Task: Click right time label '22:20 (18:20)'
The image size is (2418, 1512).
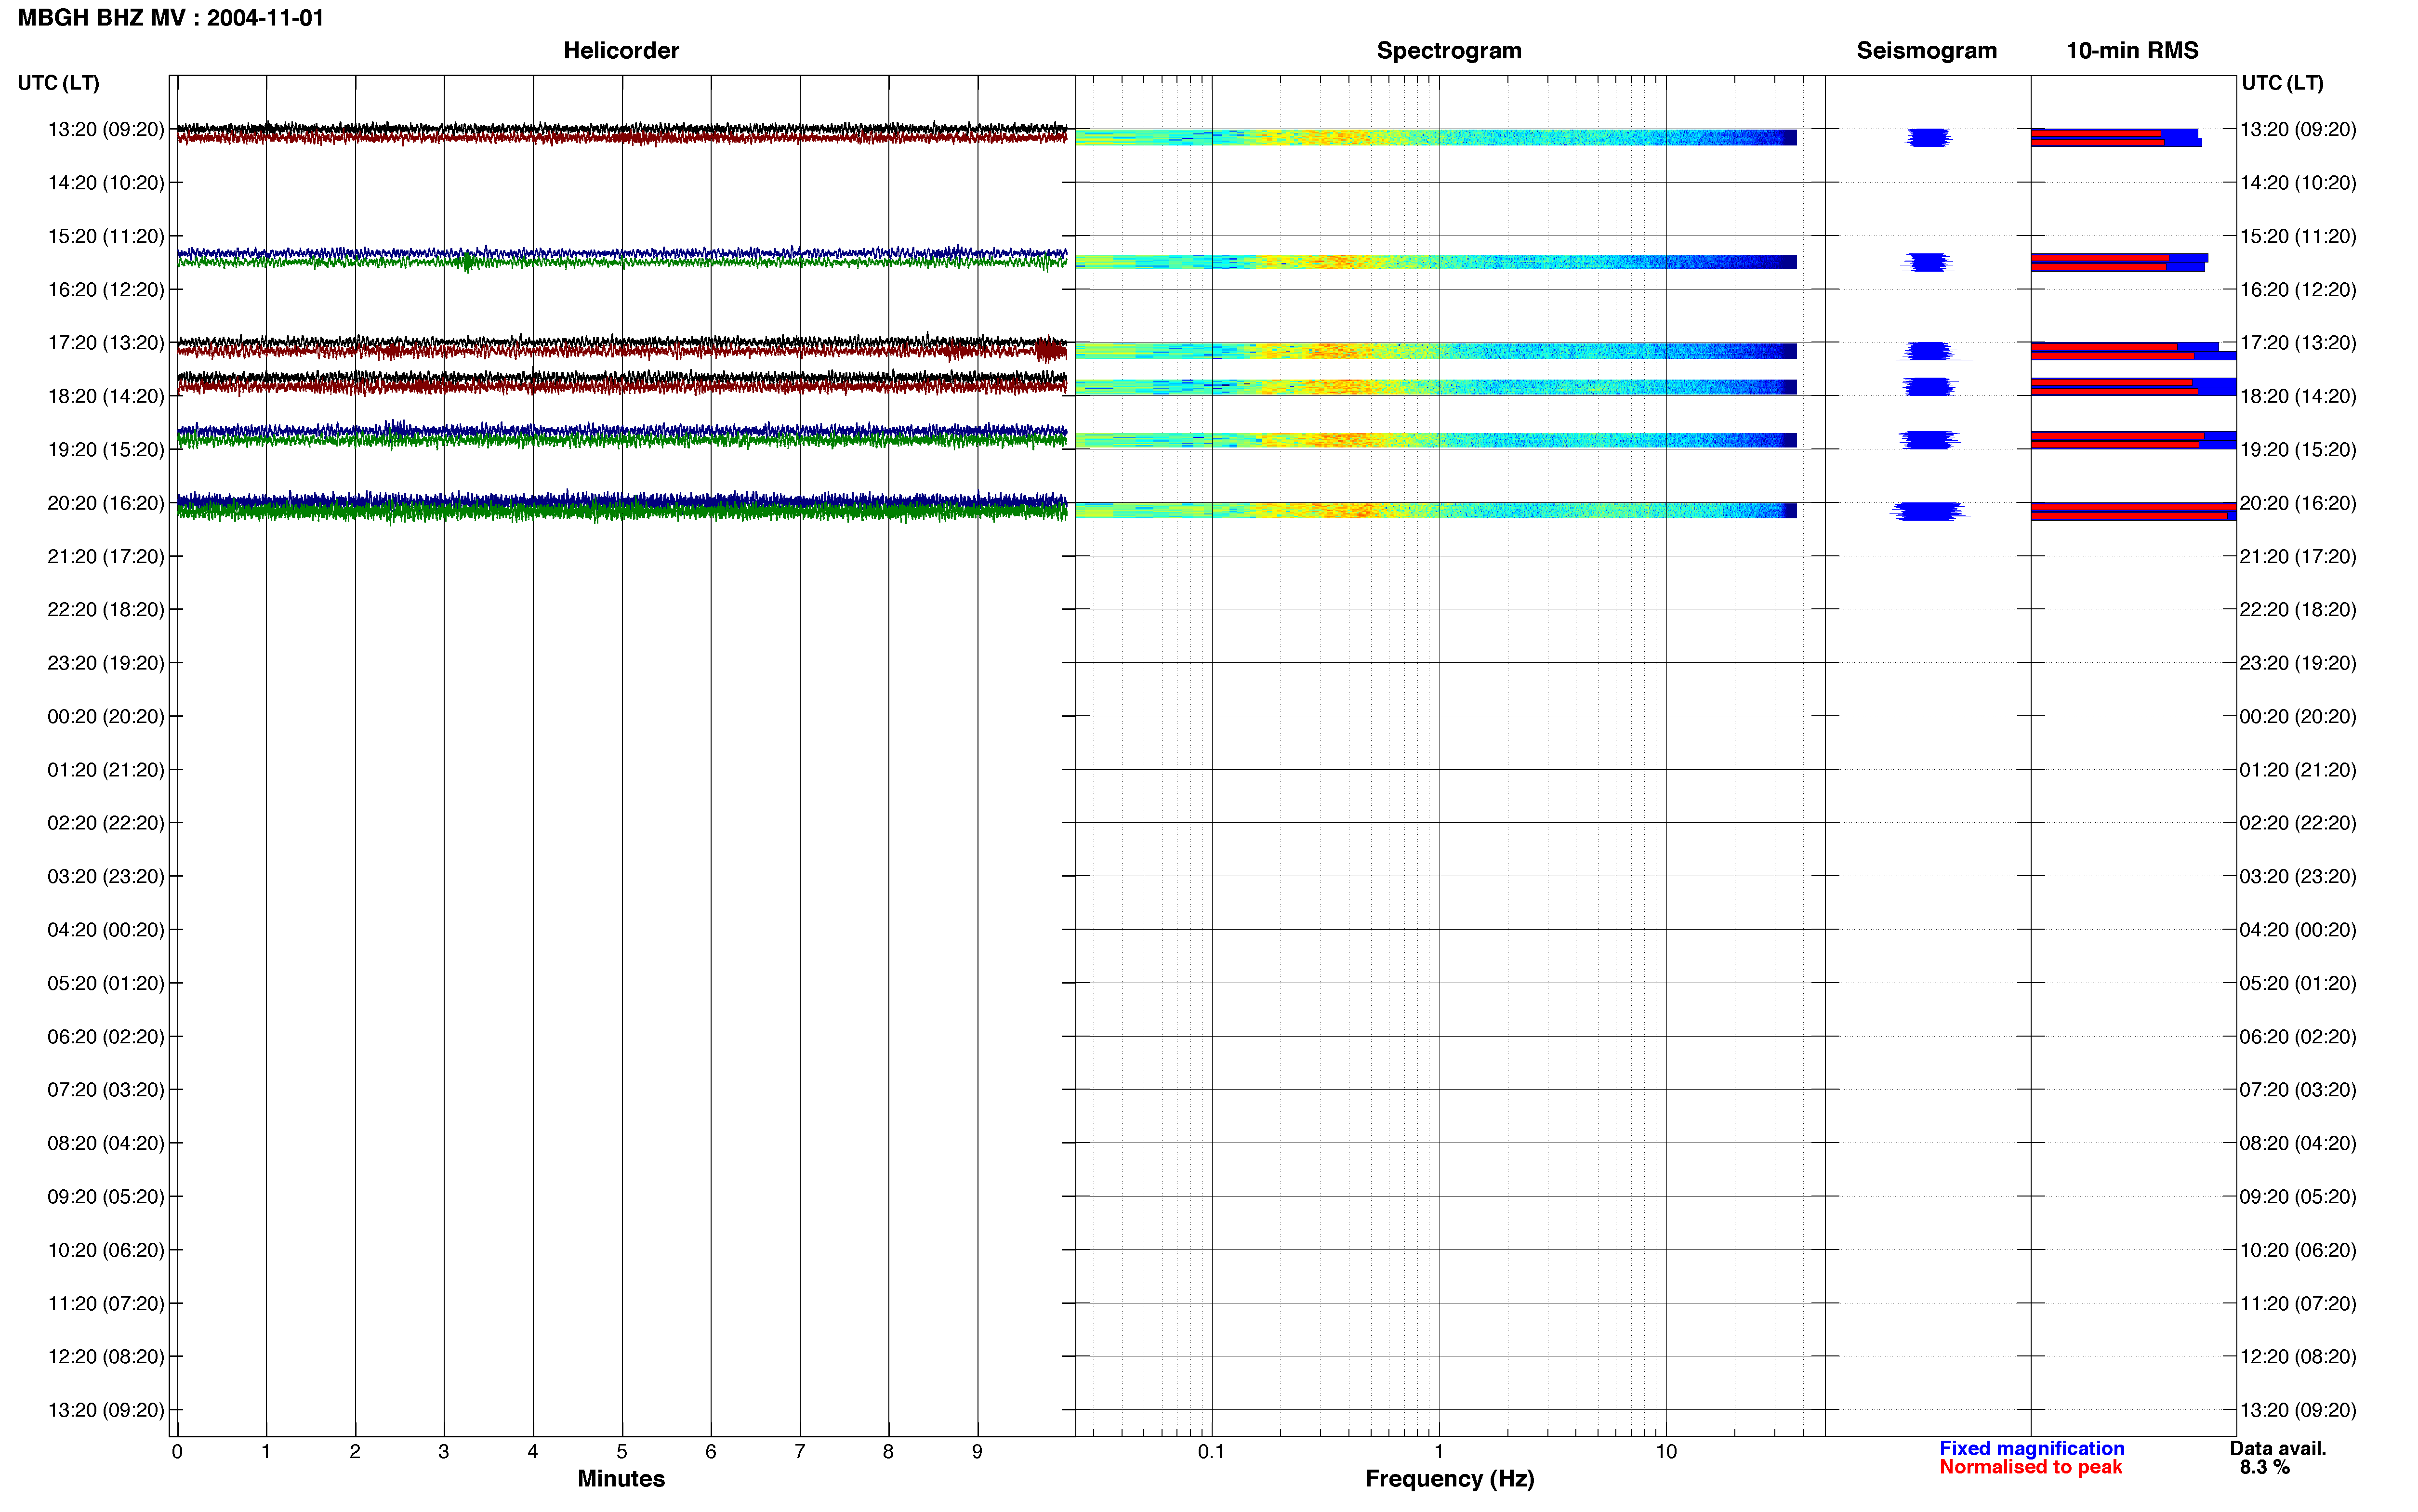Action: click(2298, 610)
